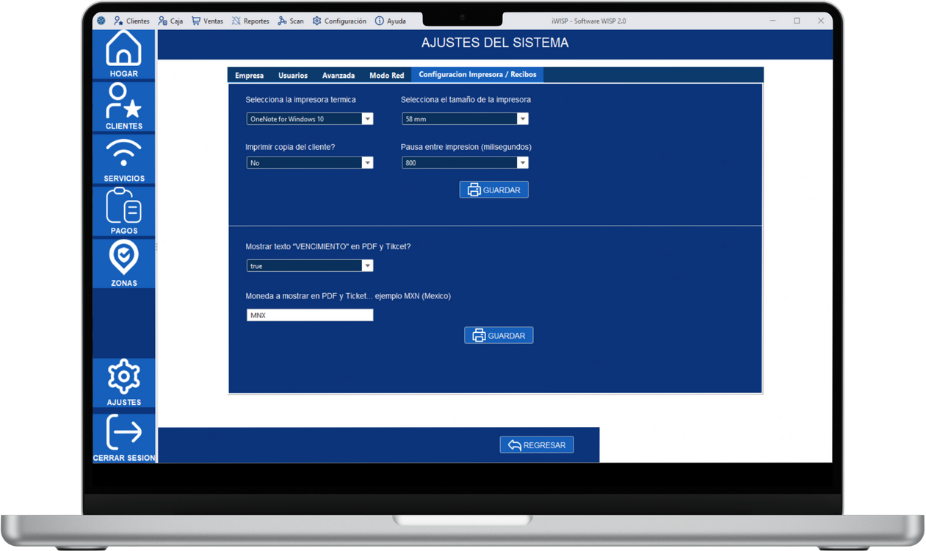Click the lower GUARDAR currency button
Screen dimensions: 926x551
pos(498,336)
